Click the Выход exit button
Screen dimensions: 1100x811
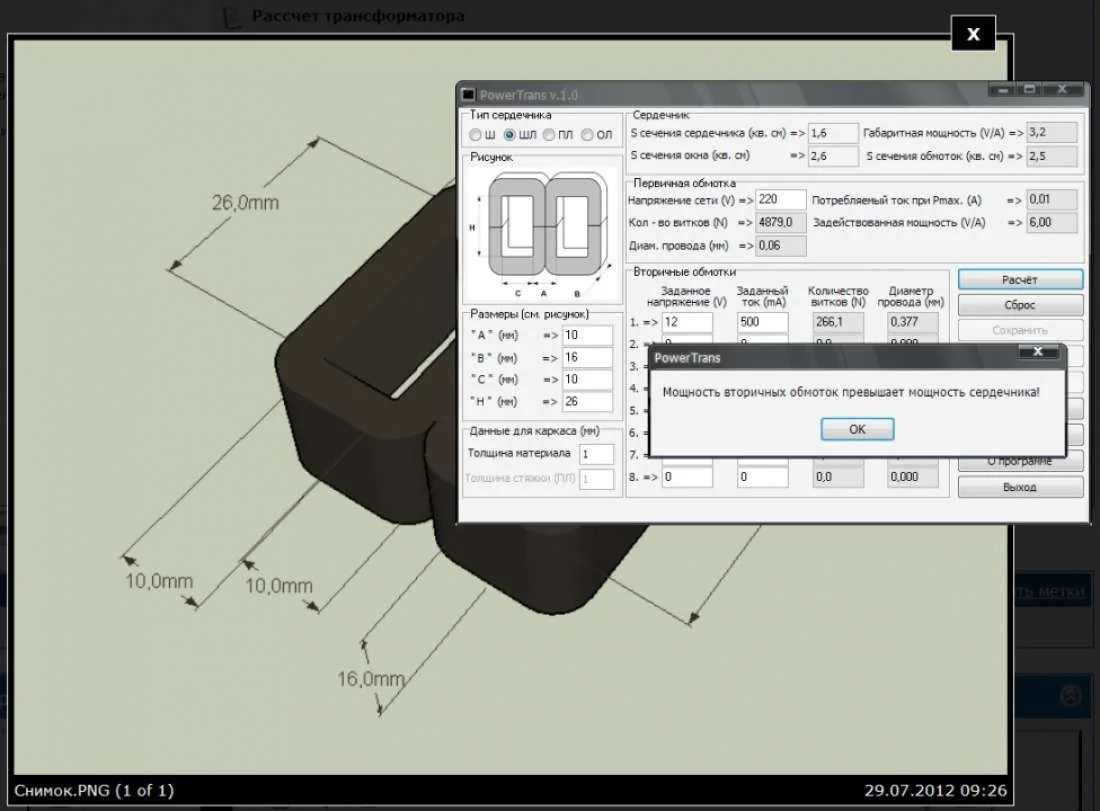1020,487
